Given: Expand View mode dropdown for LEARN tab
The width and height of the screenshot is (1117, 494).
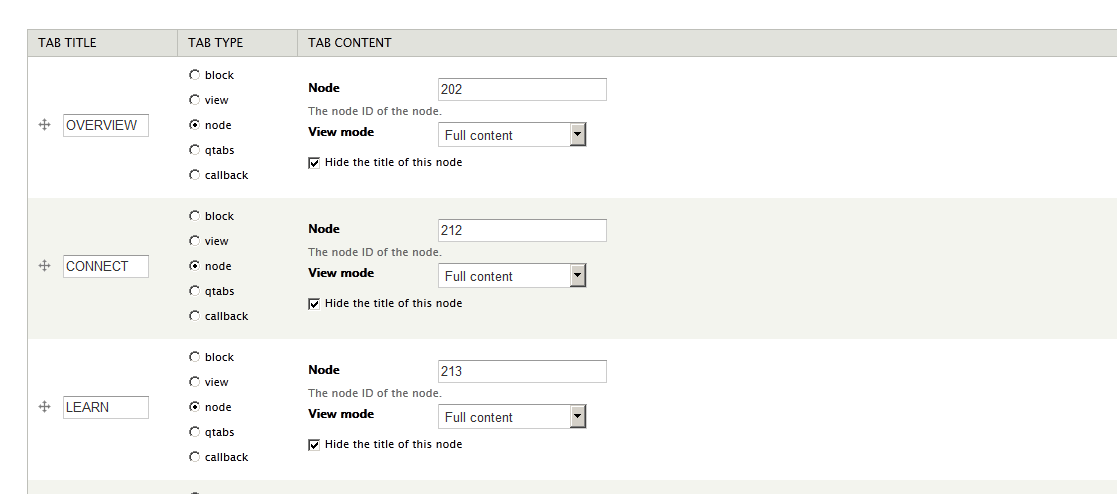Looking at the screenshot, I should click(512, 417).
